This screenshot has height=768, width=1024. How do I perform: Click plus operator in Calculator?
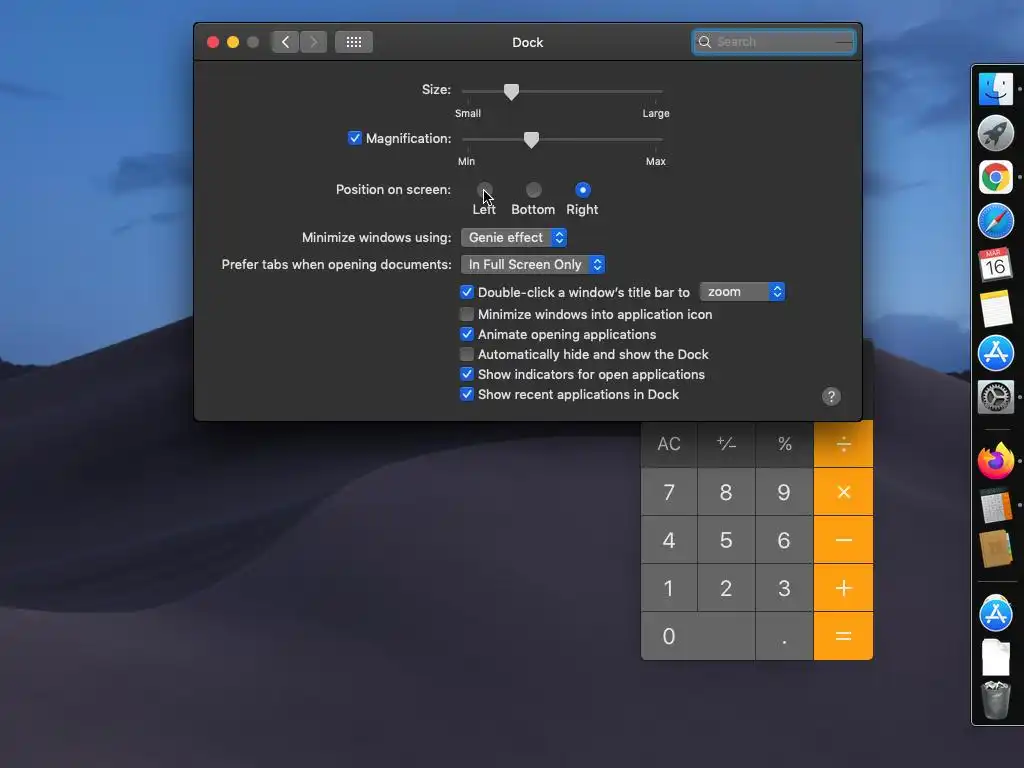(x=843, y=588)
